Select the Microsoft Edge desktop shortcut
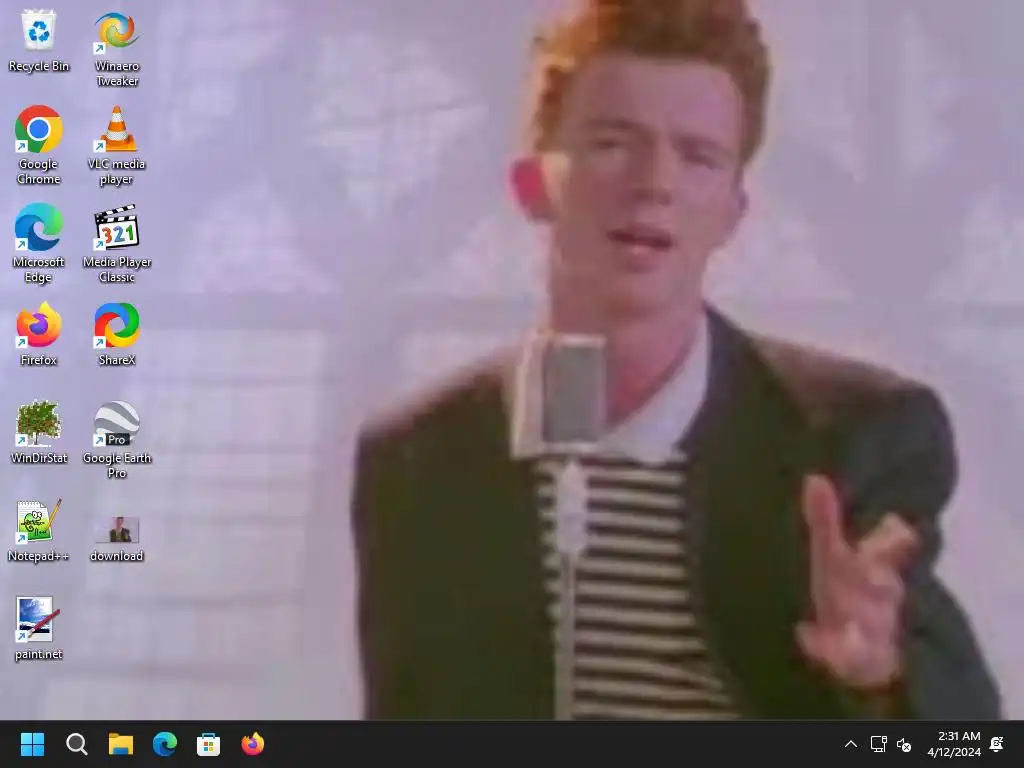The width and height of the screenshot is (1024, 768). 39,243
